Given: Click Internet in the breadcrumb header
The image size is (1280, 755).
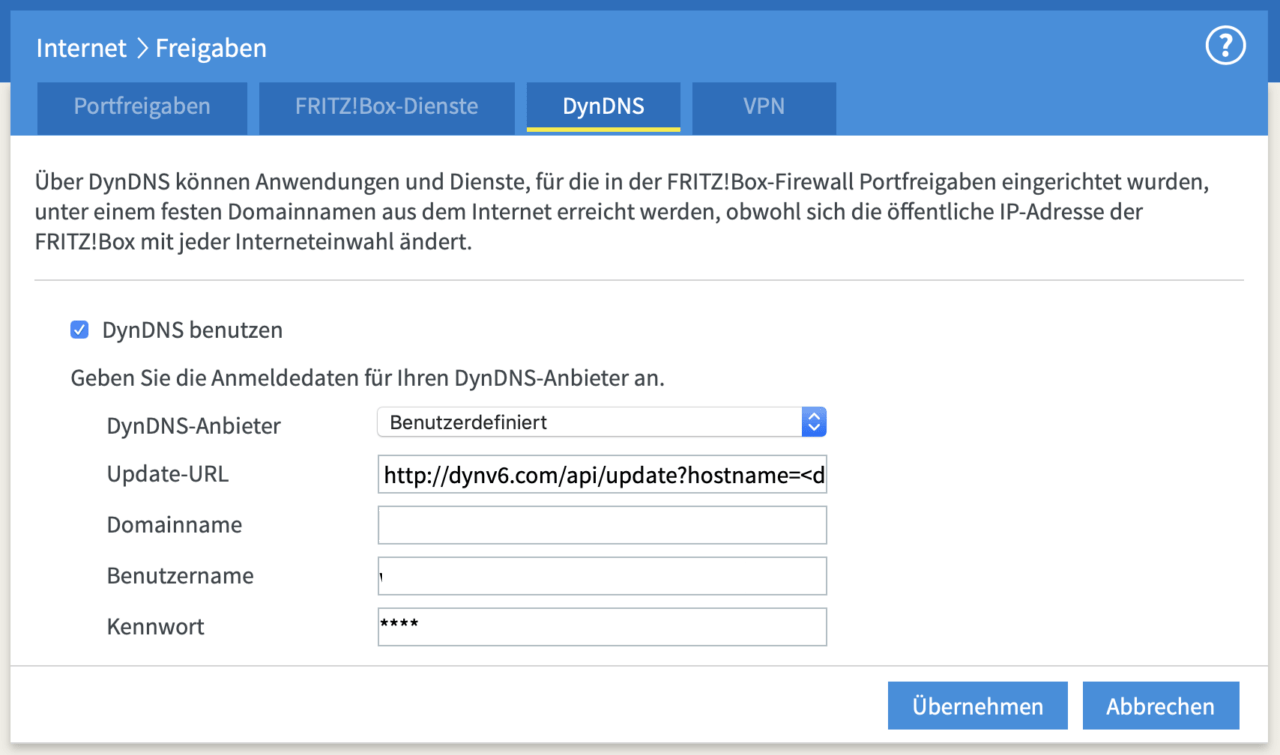Looking at the screenshot, I should [81, 48].
